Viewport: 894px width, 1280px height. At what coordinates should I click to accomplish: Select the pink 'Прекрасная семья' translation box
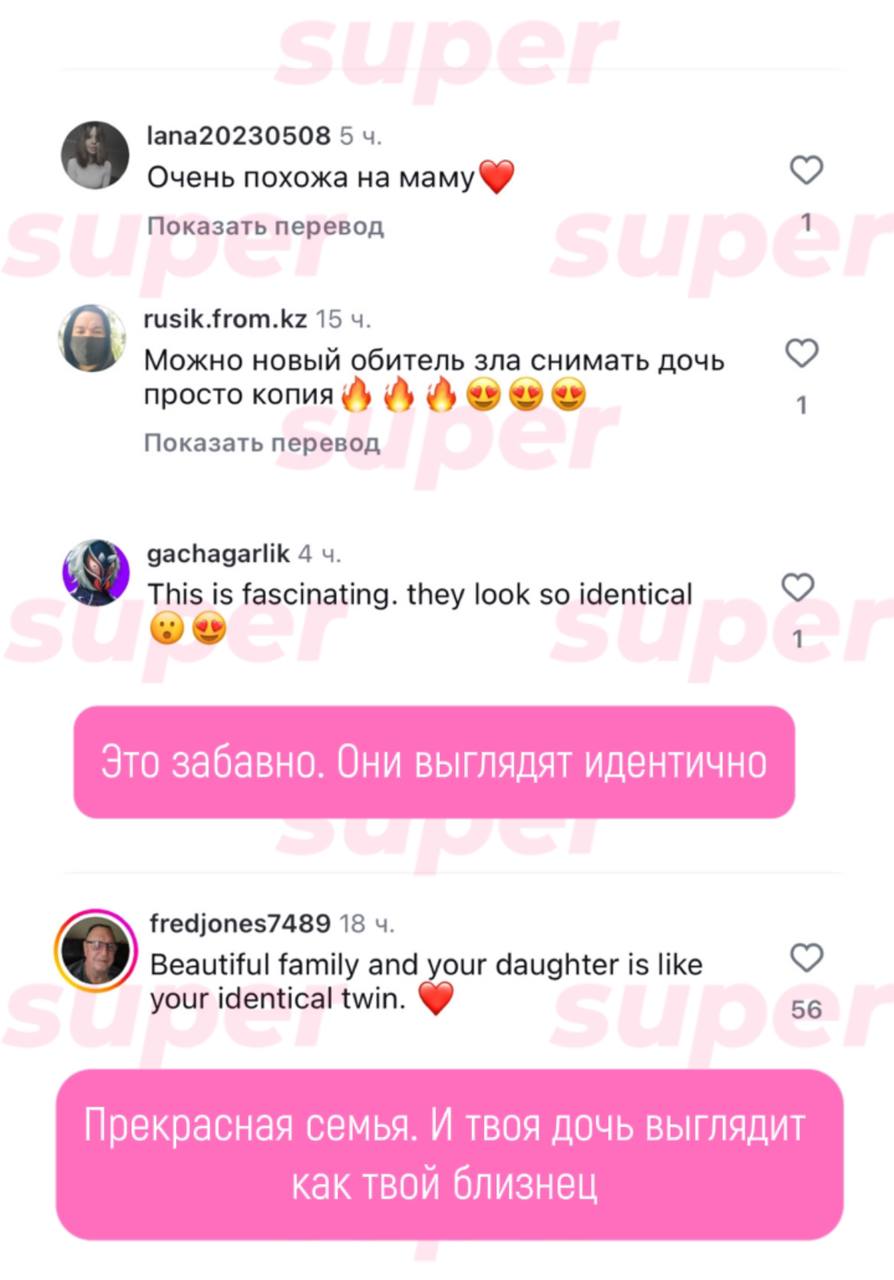coord(449,1155)
